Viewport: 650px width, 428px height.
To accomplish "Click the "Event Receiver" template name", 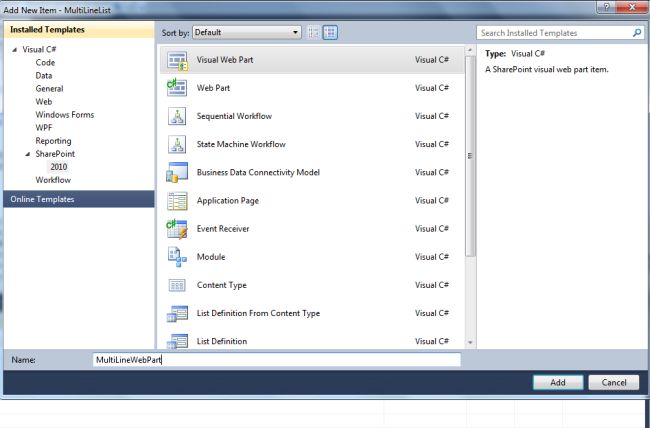I will (223, 229).
